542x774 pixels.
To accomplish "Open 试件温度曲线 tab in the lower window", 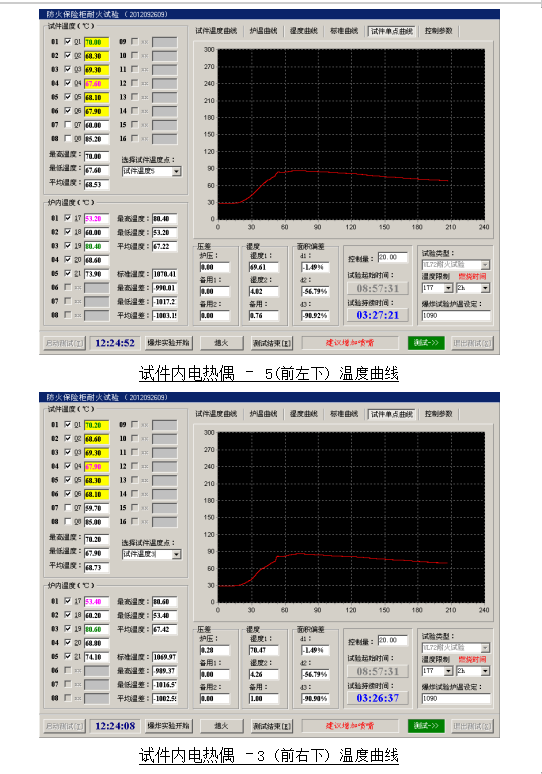I will coord(216,414).
